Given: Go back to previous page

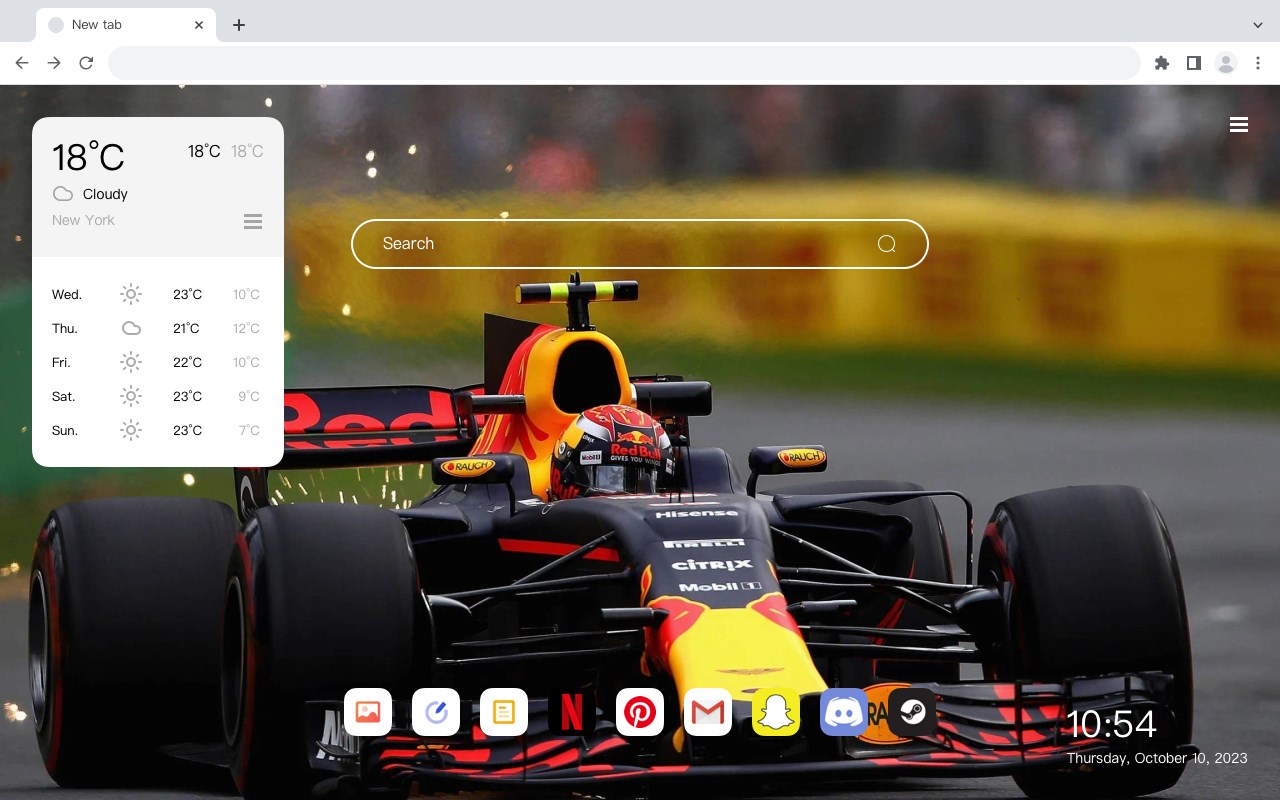Looking at the screenshot, I should (22, 63).
